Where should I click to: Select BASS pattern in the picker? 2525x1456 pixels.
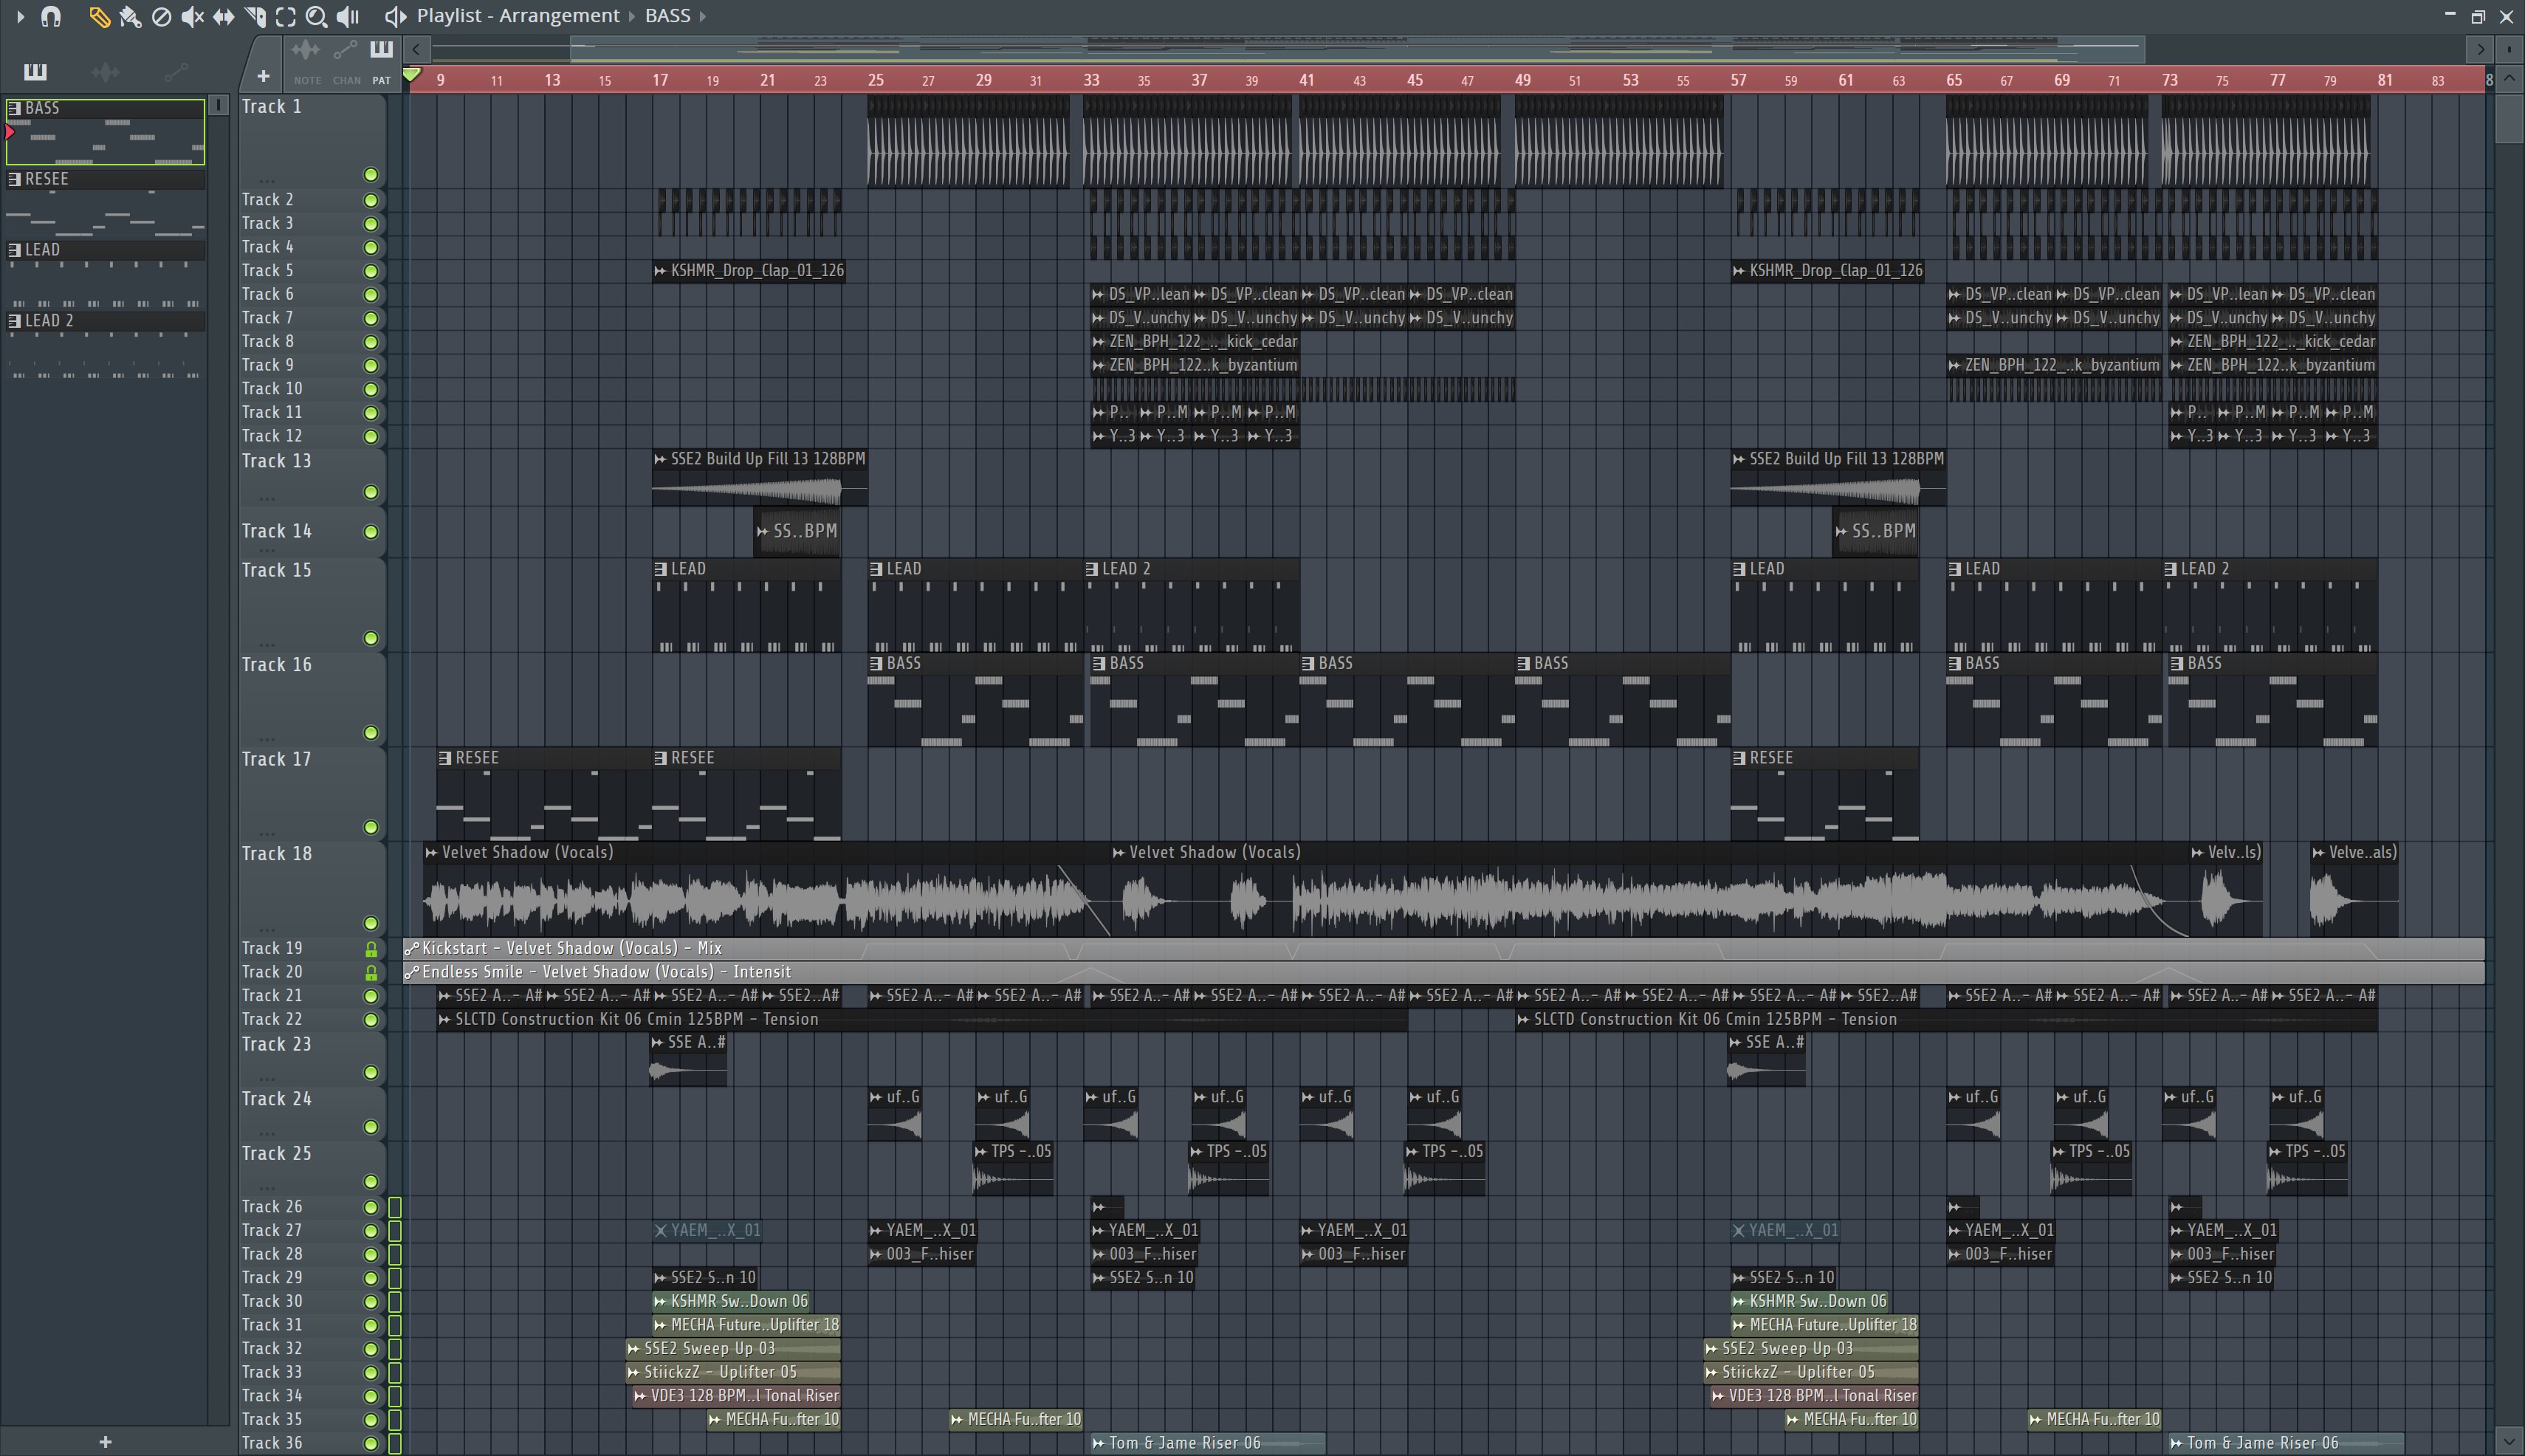pos(105,131)
